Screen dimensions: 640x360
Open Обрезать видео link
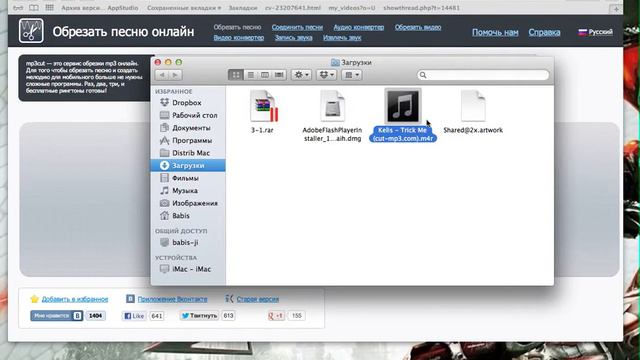[418, 27]
